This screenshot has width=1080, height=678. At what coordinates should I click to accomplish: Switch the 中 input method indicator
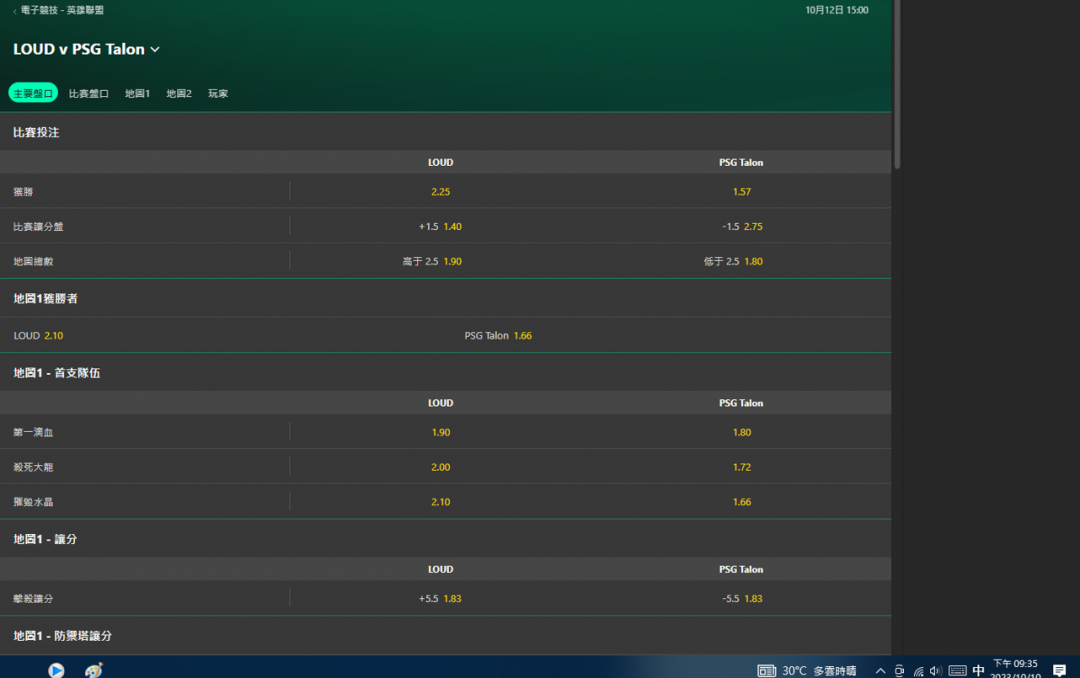pos(978,670)
